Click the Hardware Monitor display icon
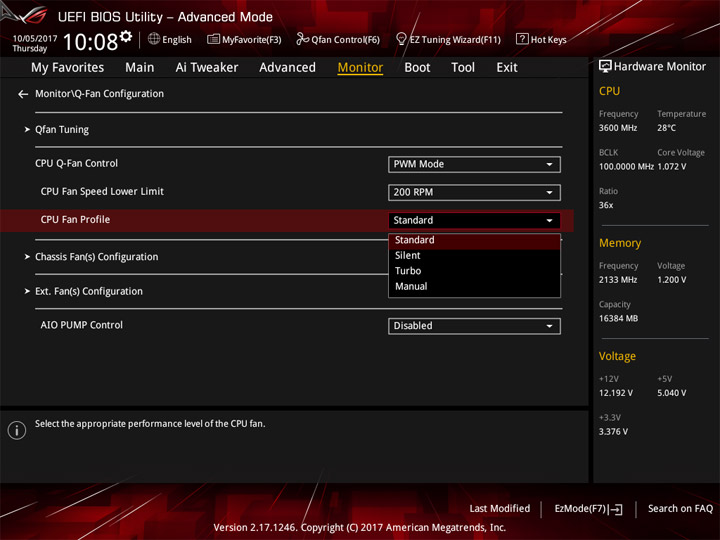The height and width of the screenshot is (540, 720). coord(605,67)
